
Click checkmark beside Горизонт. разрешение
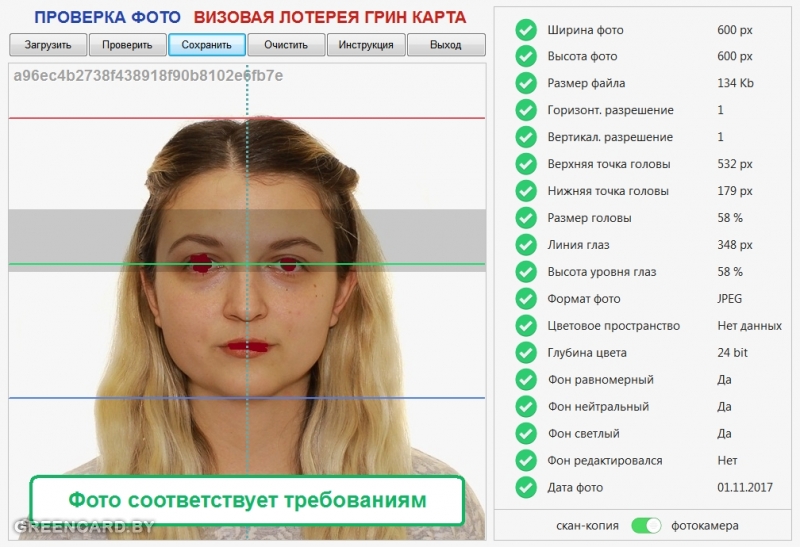pos(526,110)
